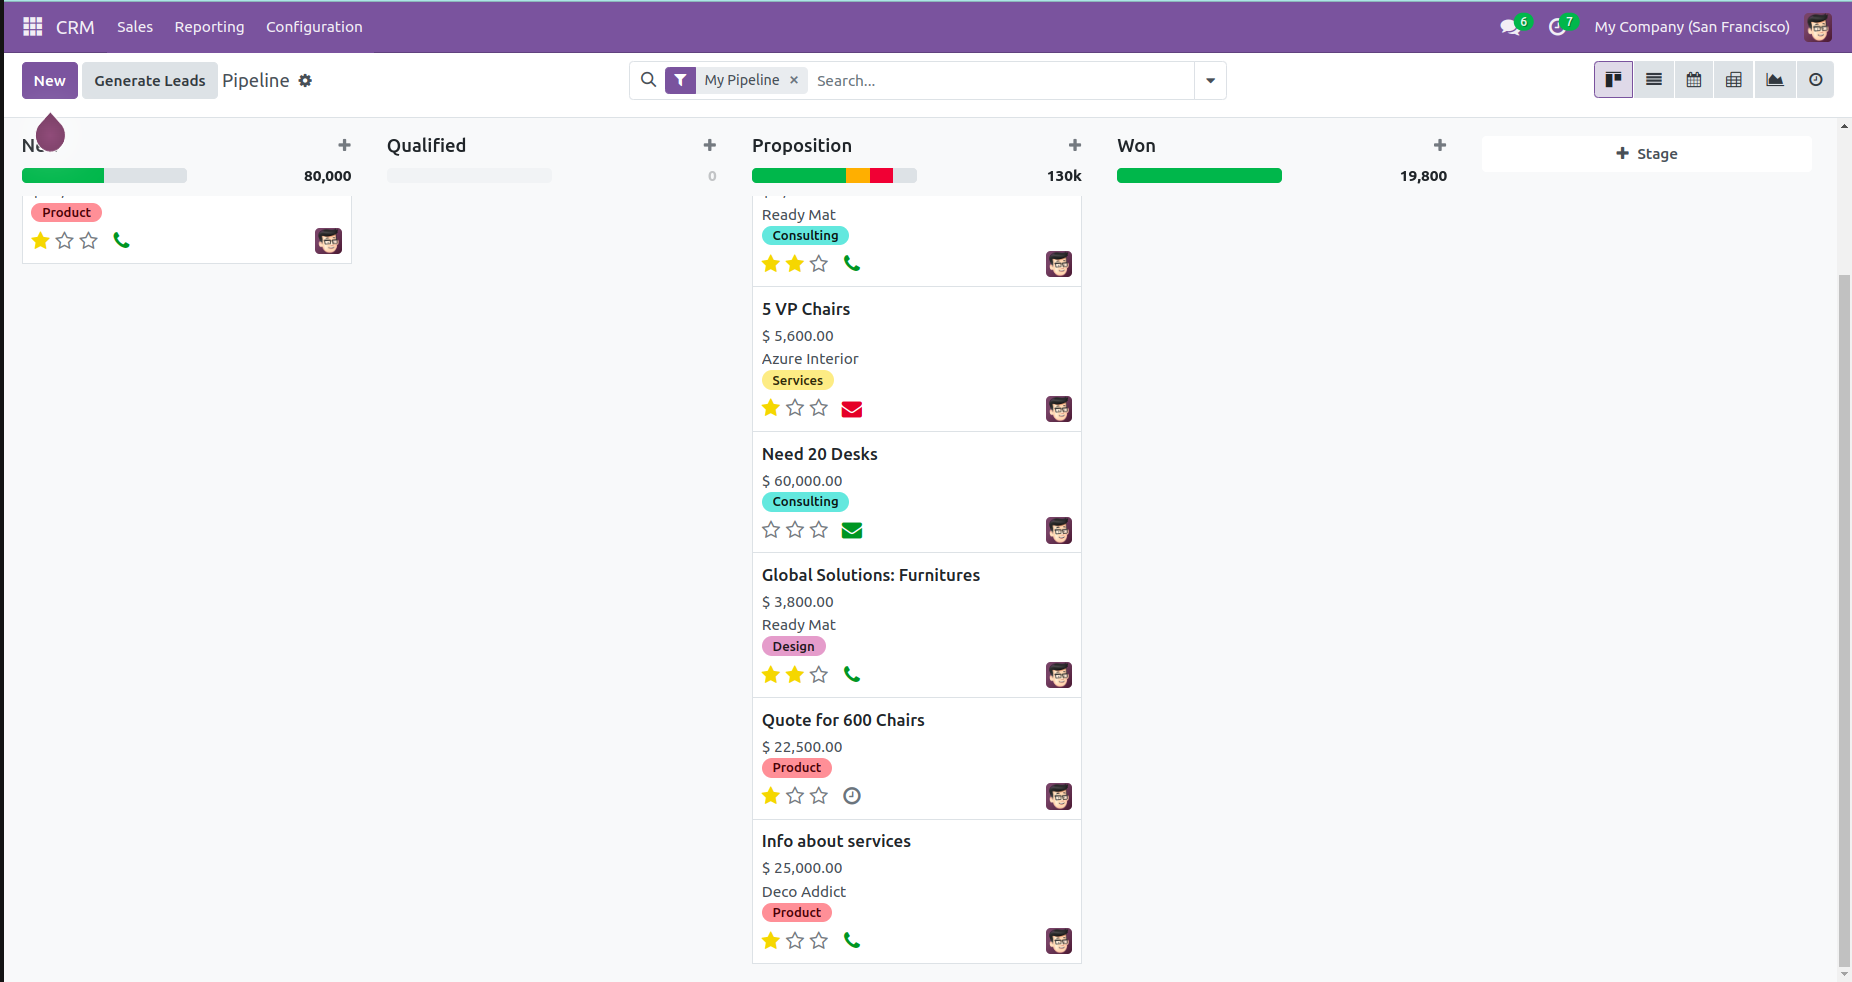Viewport: 1852px width, 982px height.
Task: Toggle first star on Global Solutions: Furnitures
Action: pos(771,674)
